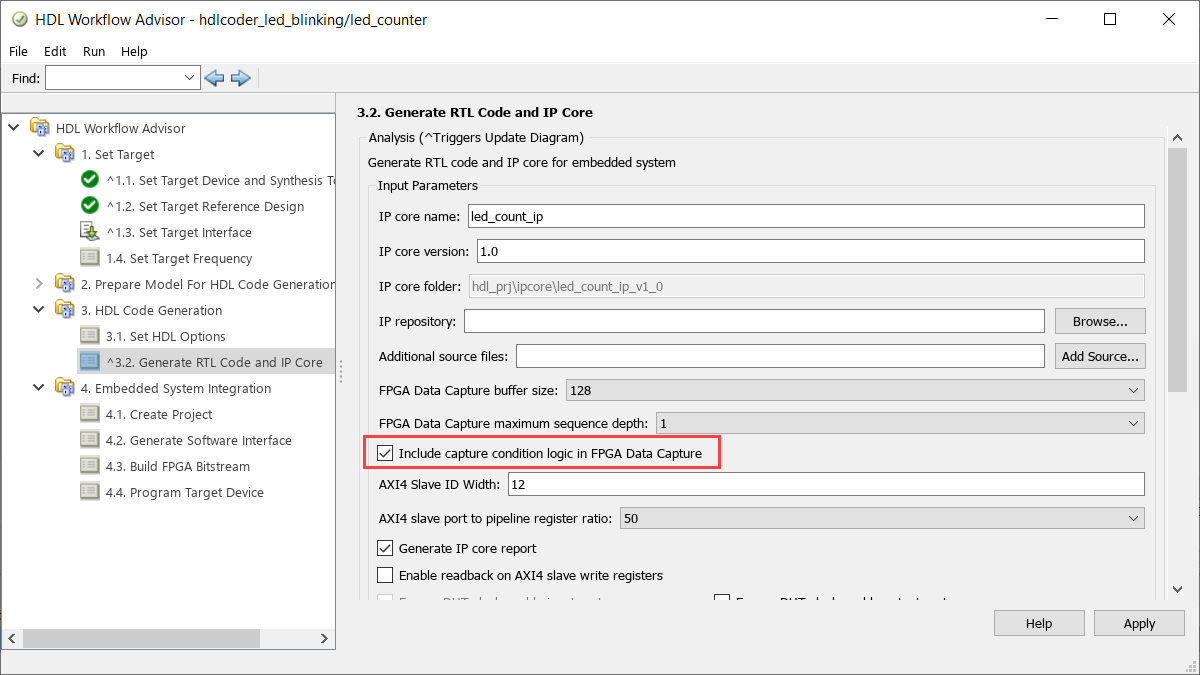
Task: Enable readback on AXI4 slave write registers
Action: tap(385, 574)
